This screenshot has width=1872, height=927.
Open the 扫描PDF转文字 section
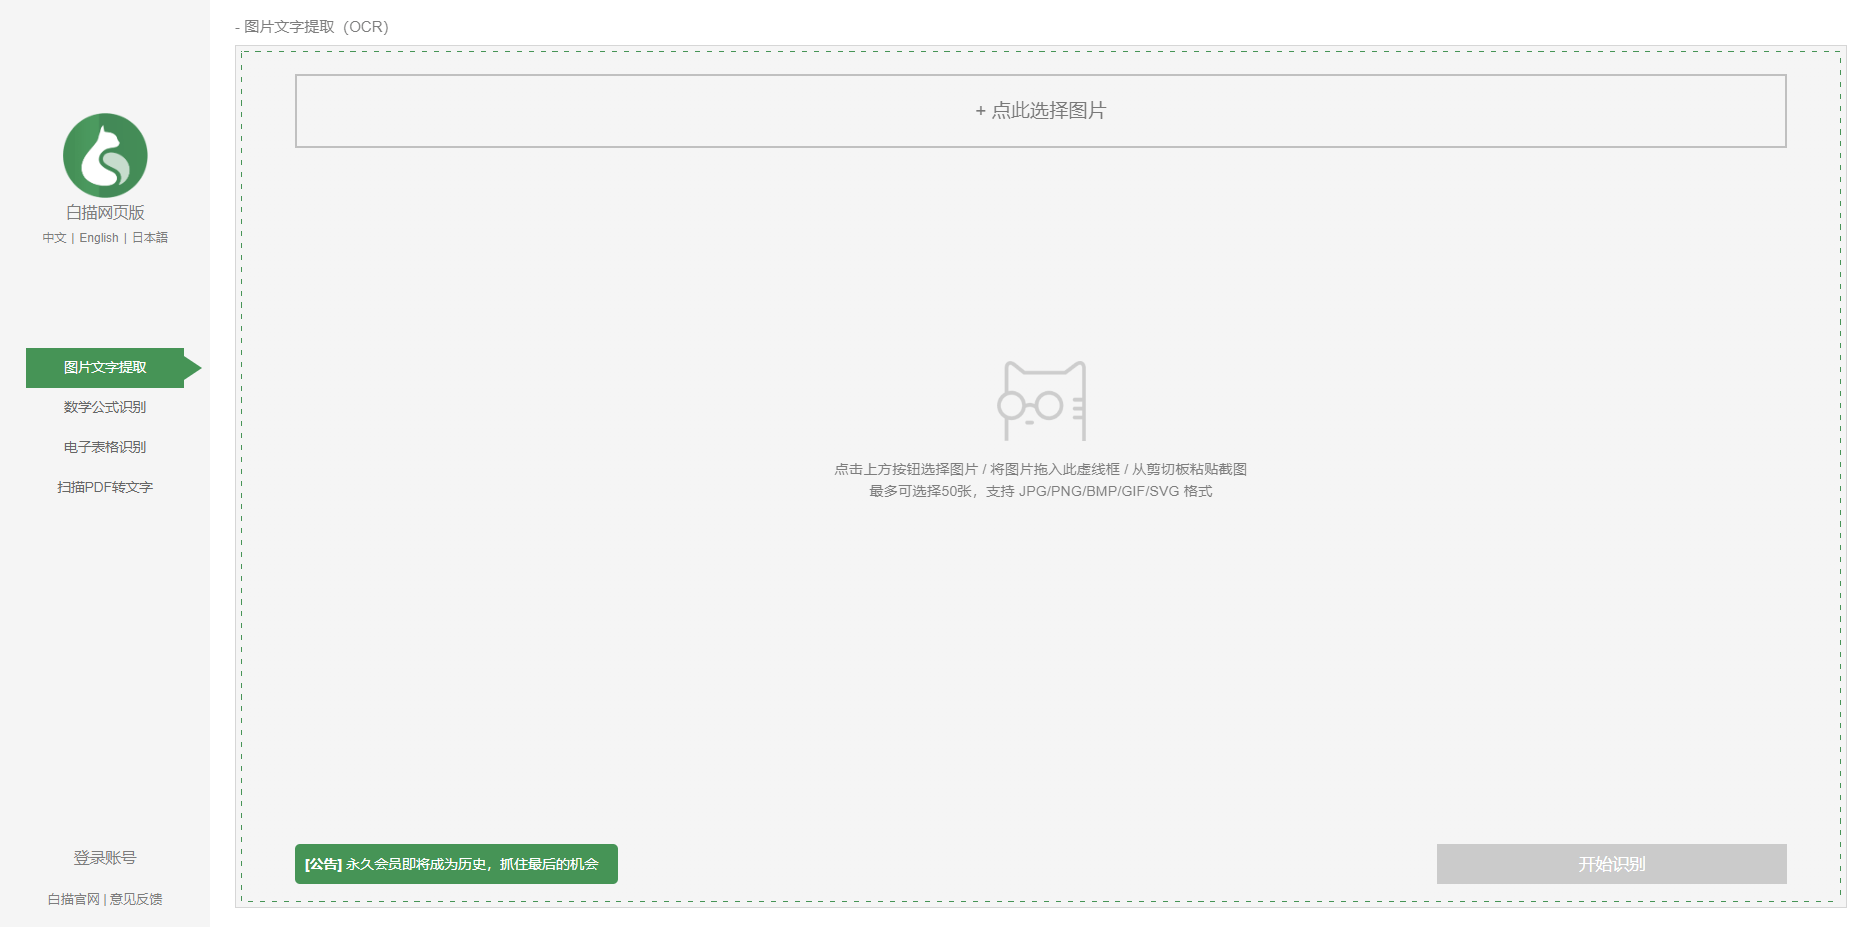(x=105, y=487)
